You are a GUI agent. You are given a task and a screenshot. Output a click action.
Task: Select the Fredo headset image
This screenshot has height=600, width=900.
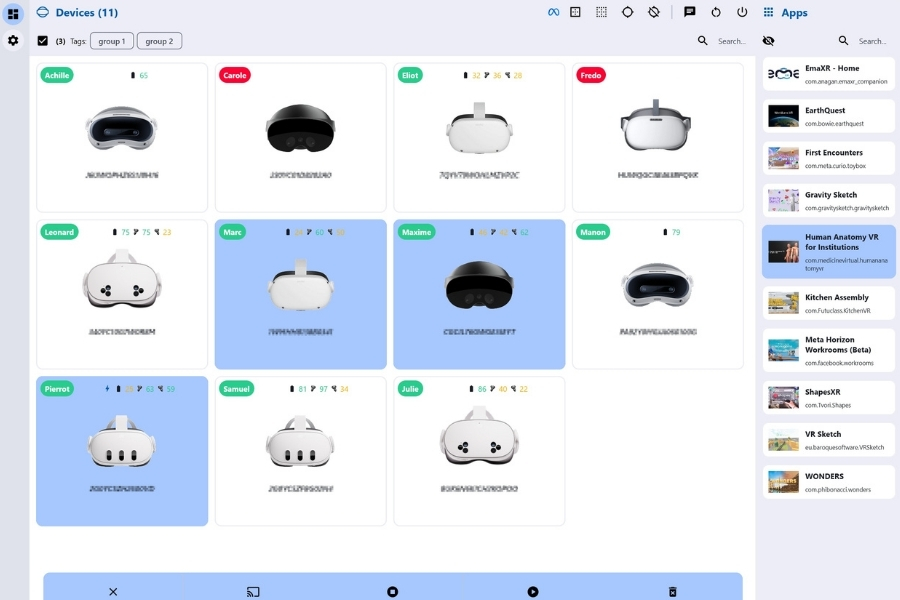[655, 126]
